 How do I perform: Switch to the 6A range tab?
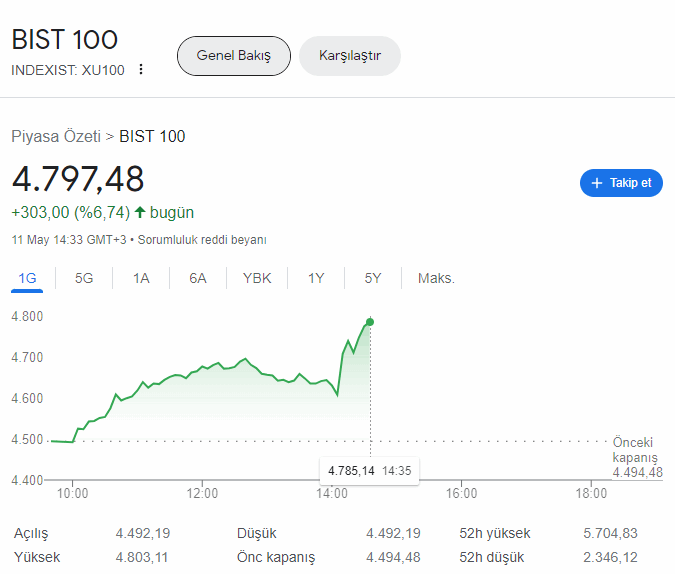(x=198, y=278)
